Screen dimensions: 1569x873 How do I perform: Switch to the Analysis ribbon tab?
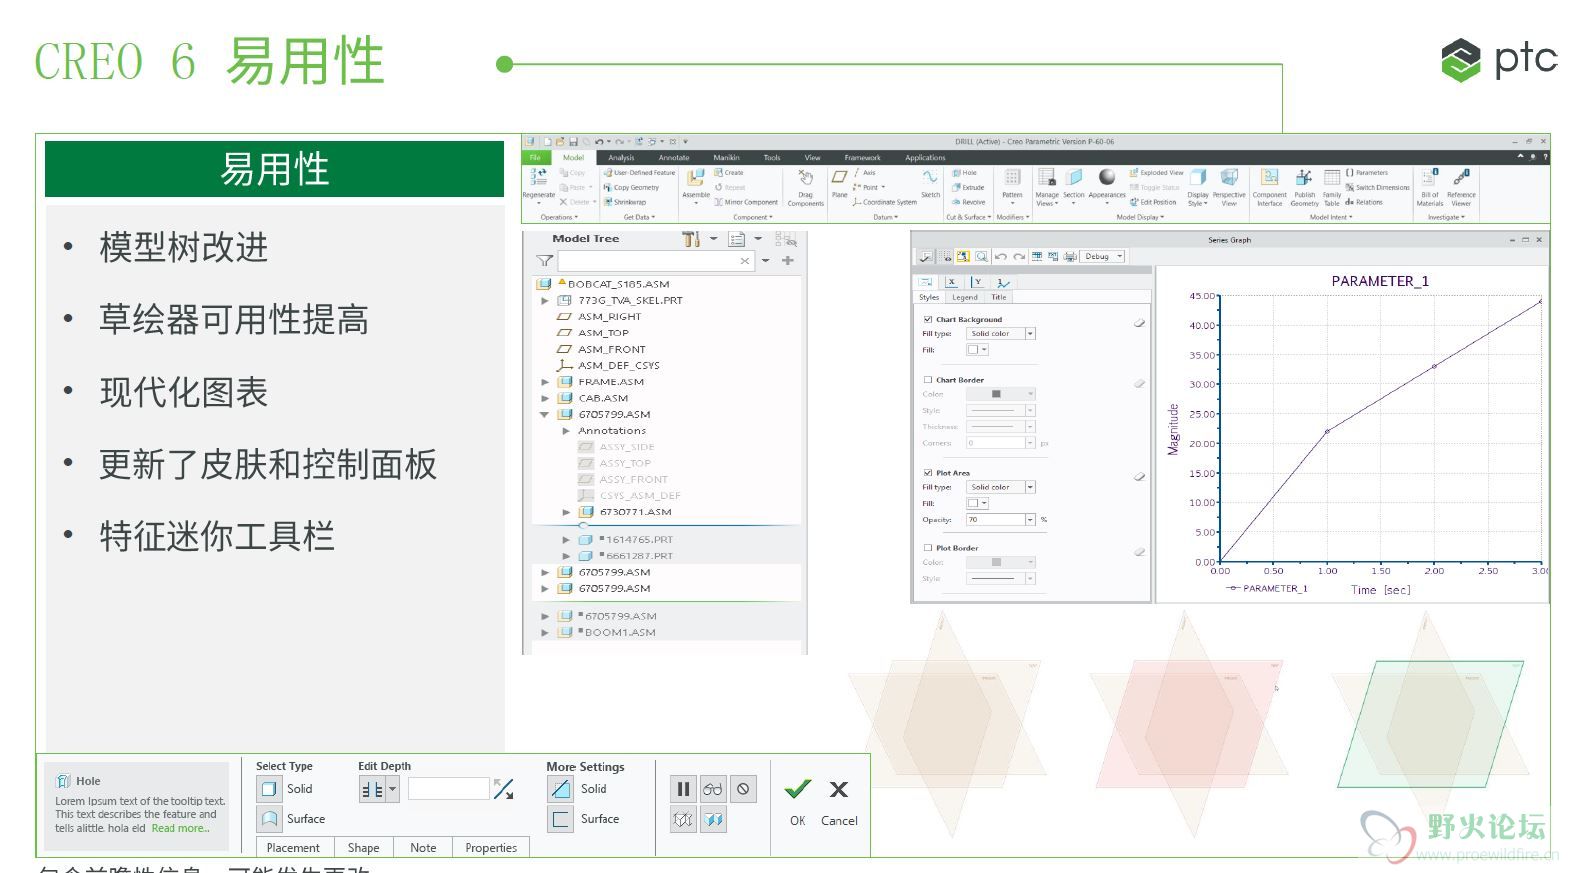pos(621,157)
